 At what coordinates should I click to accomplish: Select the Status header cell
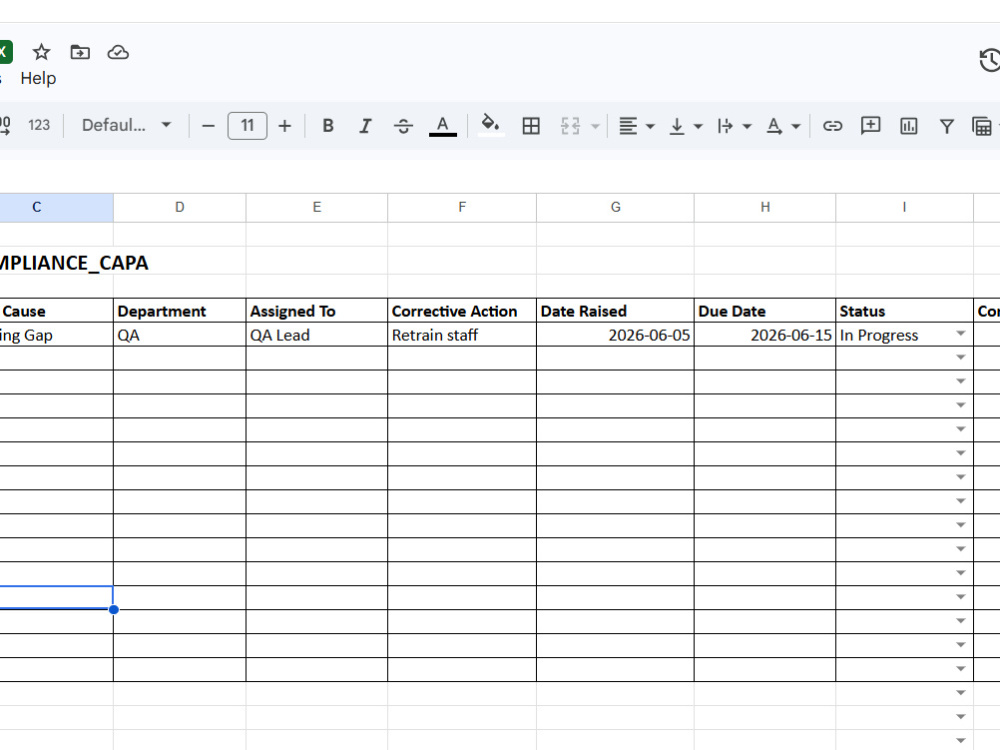click(904, 311)
